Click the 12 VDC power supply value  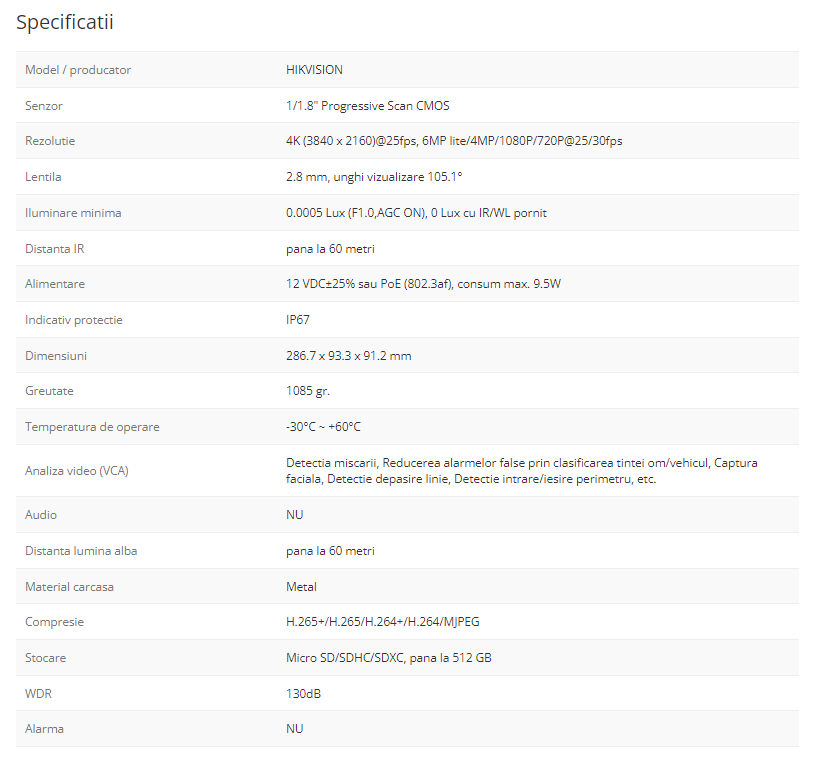[x=423, y=284]
